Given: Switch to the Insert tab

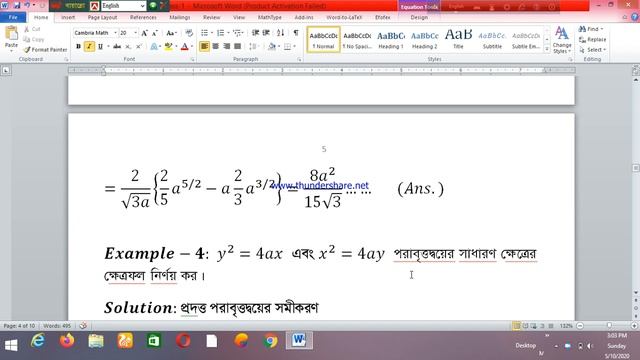Looking at the screenshot, I should click(x=68, y=18).
